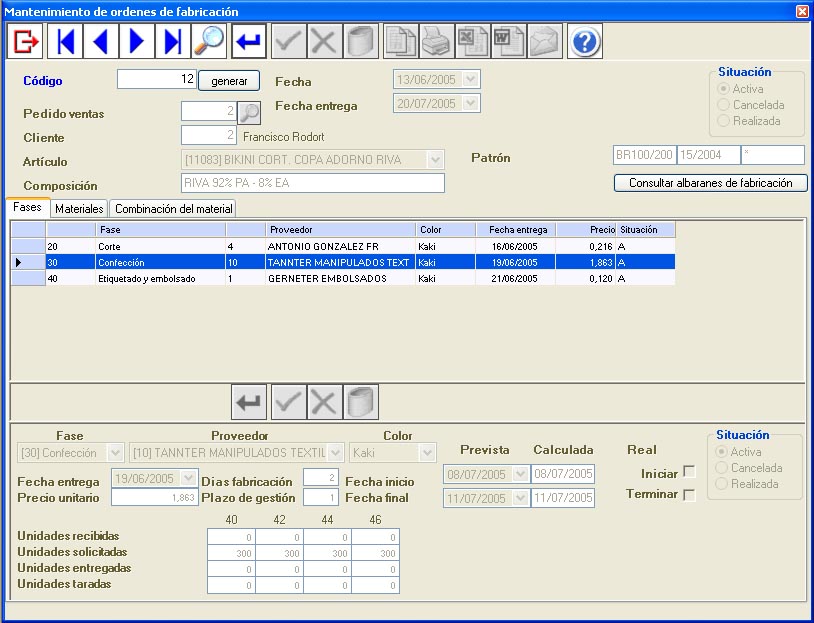The image size is (814, 623).
Task: Open the Artículo combo box
Action: (435, 159)
